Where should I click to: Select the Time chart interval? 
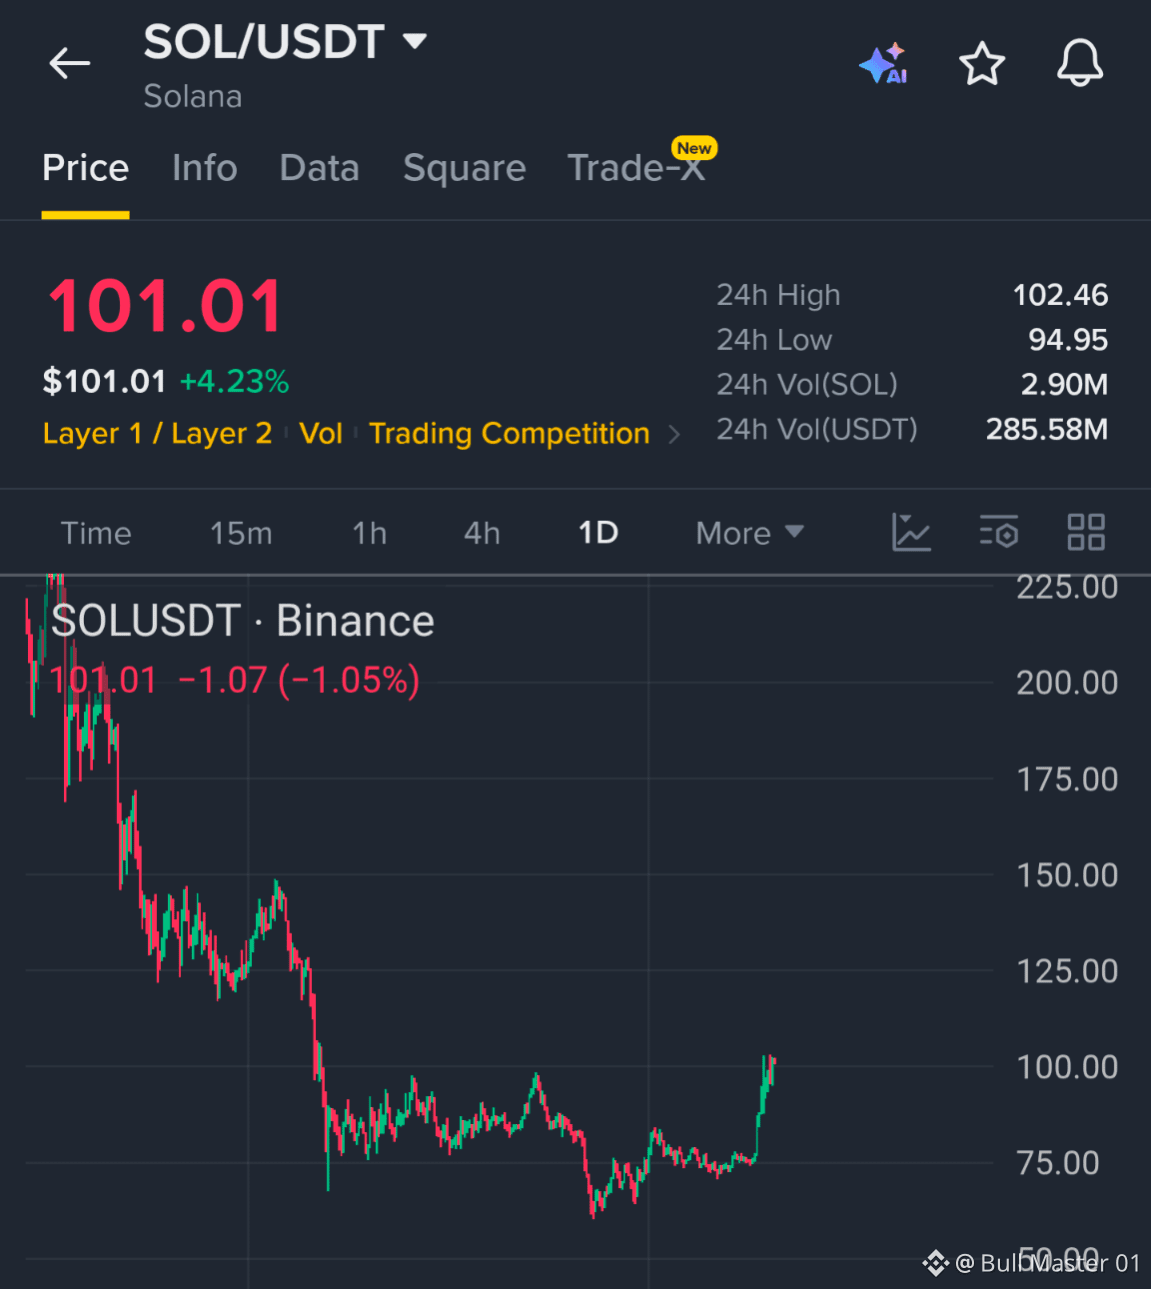96,533
